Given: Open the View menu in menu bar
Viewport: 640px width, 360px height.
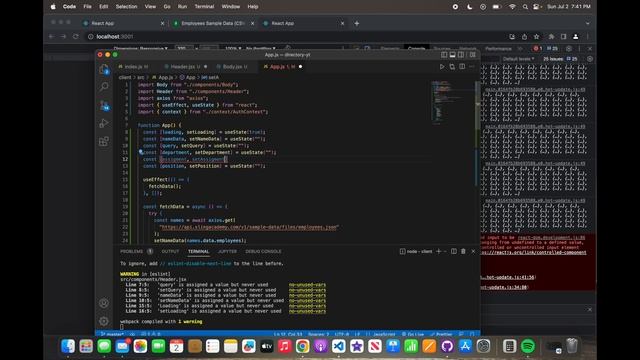Looking at the screenshot, I should pyautogui.click(x=150, y=7).
